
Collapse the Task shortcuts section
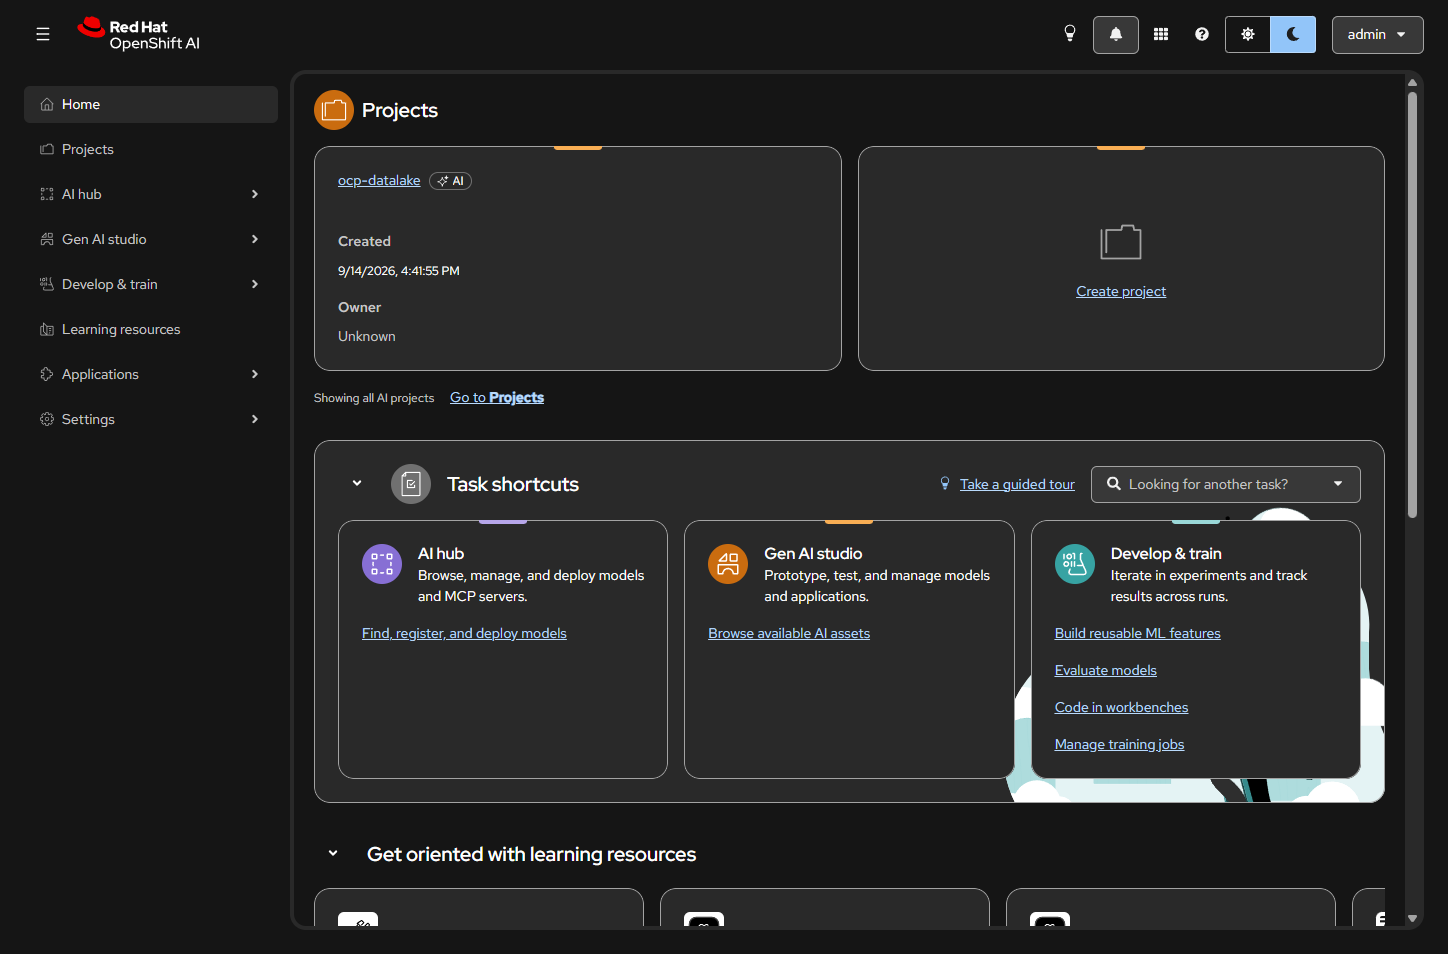(357, 484)
